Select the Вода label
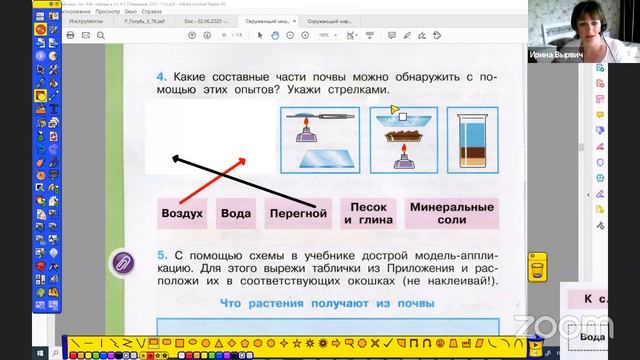640x360 pixels. coord(236,213)
